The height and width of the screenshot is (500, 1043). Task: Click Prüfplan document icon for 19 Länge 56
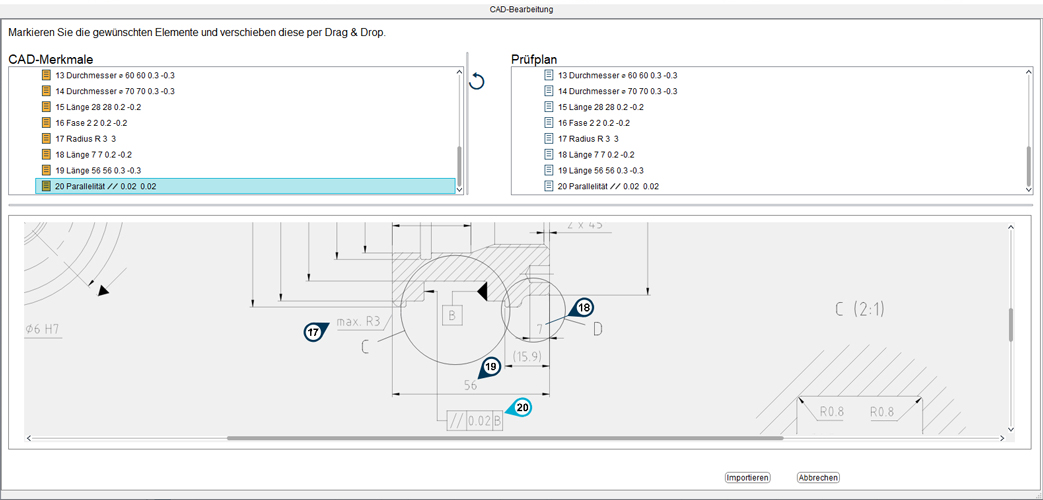pos(549,170)
